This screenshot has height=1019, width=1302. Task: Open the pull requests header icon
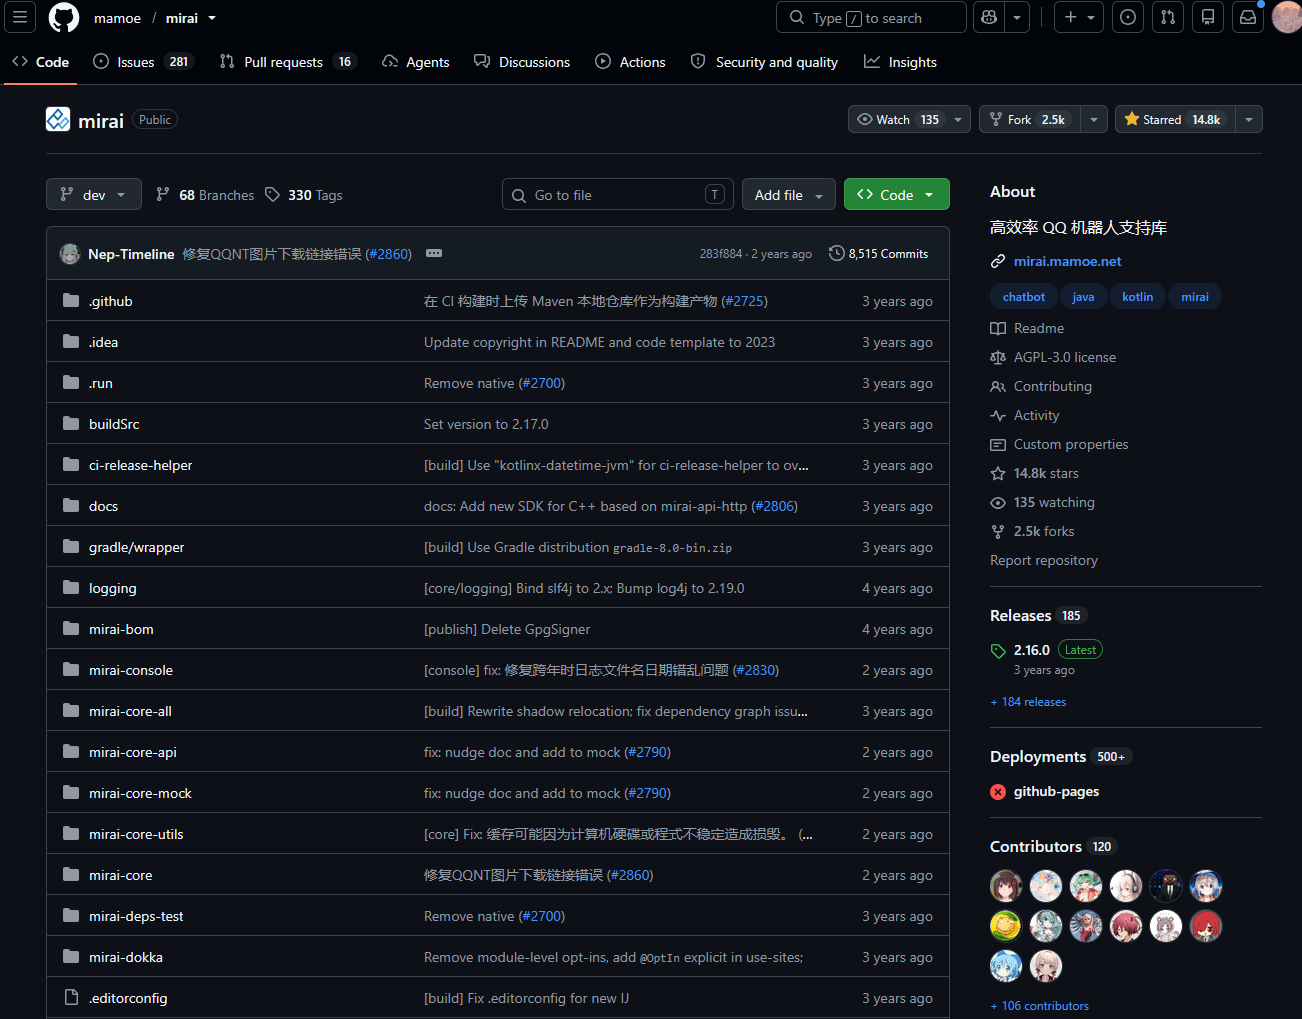pyautogui.click(x=1168, y=17)
